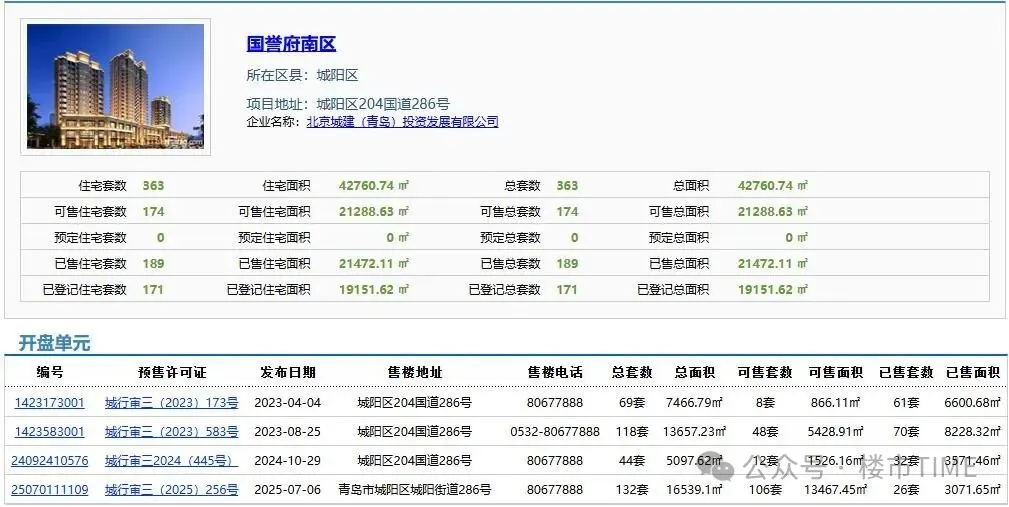1009x507 pixels.
Task: Open unit number 1423173001
Action: 50,403
